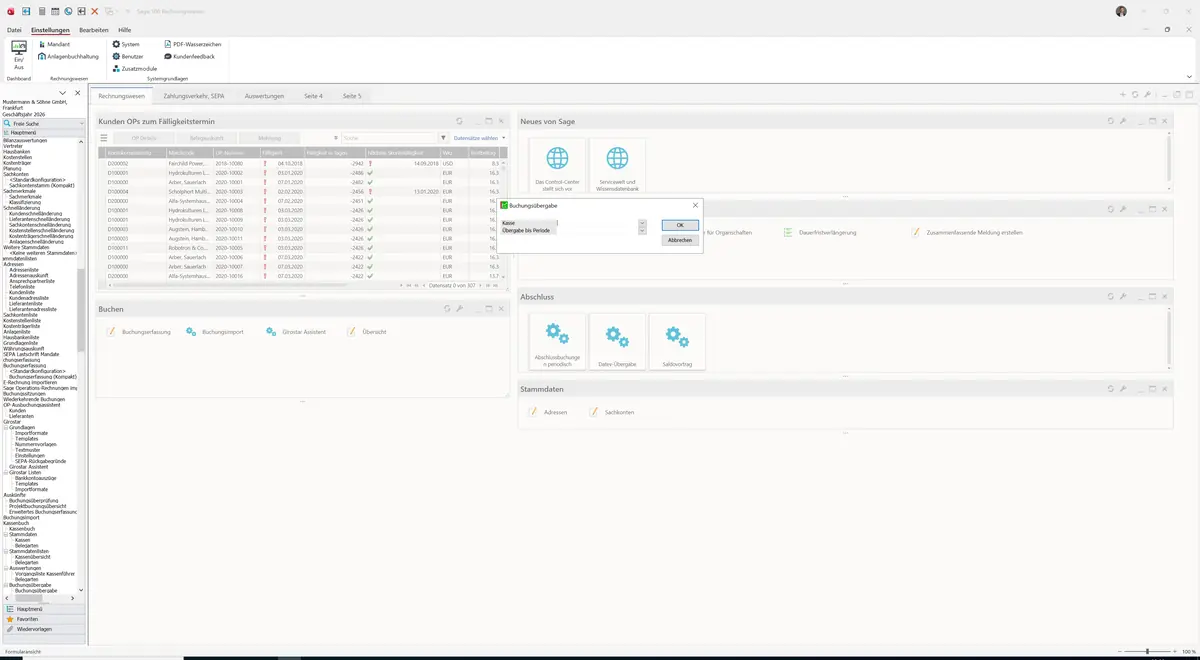The image size is (1200, 660).
Task: Open the Datensätze wählen dropdown
Action: [x=480, y=138]
